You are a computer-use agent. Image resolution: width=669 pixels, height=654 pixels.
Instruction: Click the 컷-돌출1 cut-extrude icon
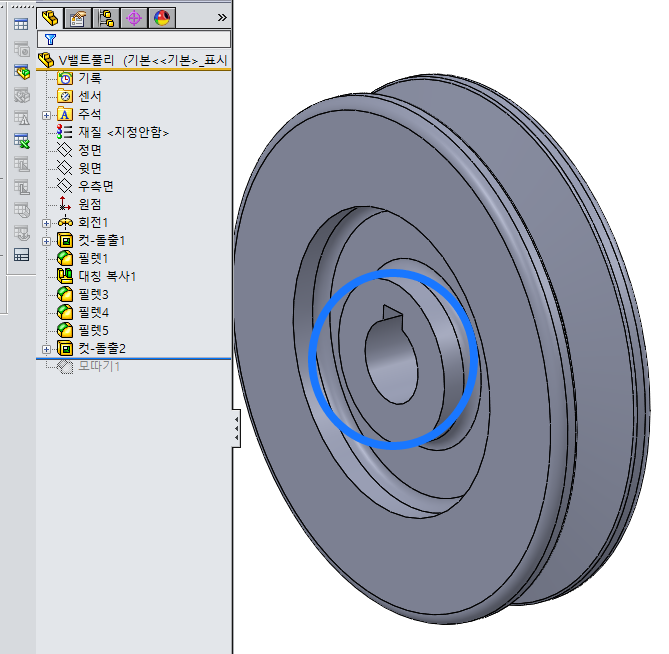click(x=65, y=240)
